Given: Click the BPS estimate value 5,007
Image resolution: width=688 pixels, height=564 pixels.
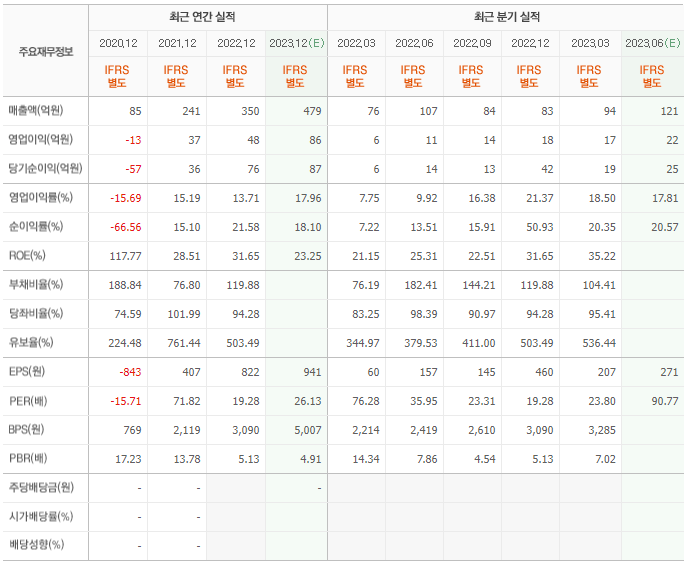Looking at the screenshot, I should point(308,430).
